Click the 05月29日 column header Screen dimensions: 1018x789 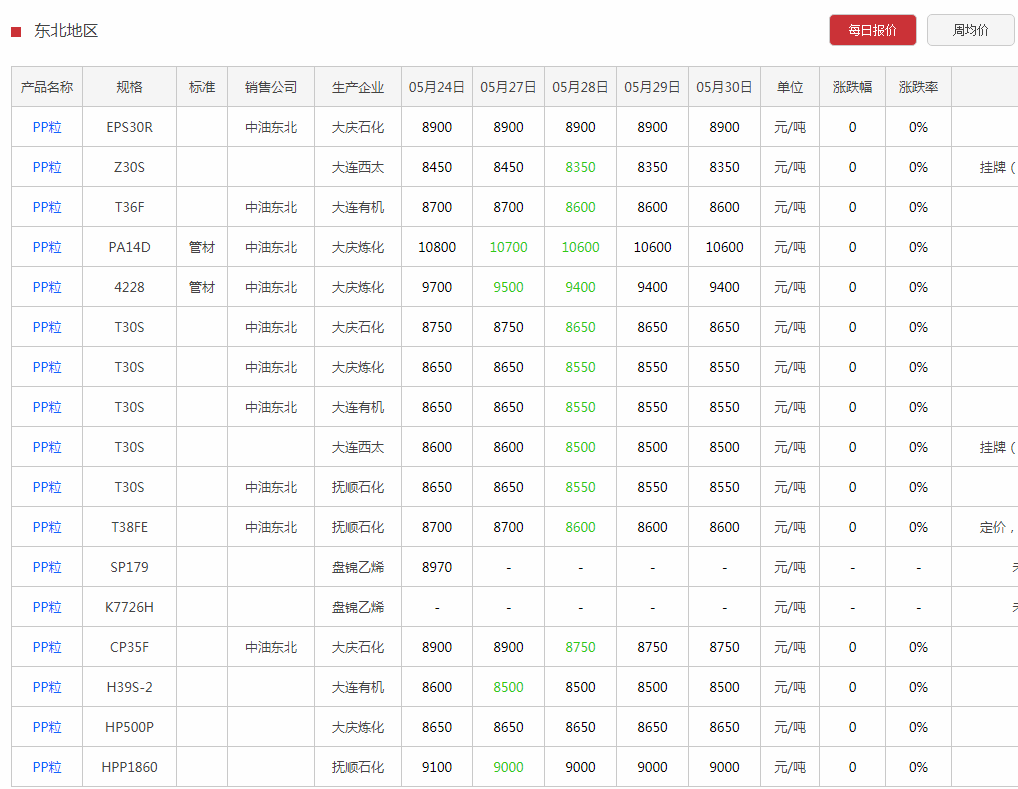point(652,87)
